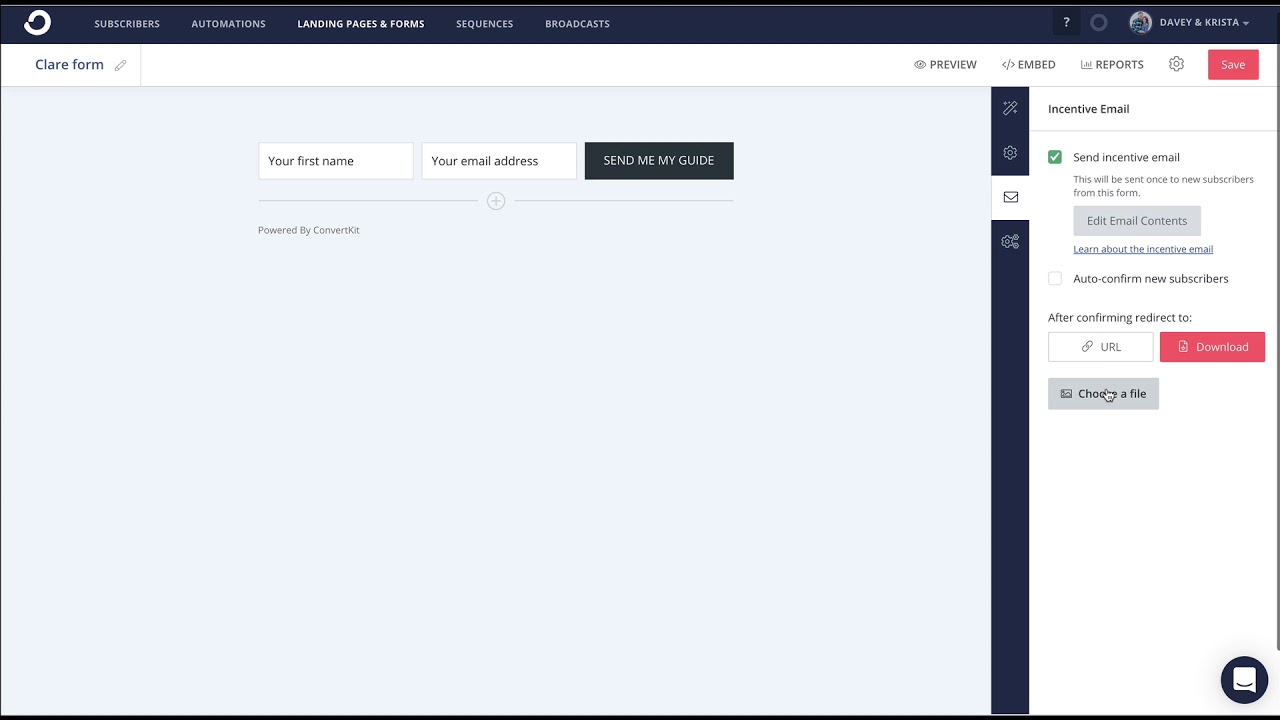
Task: Enable Auto-confirm new subscribers checkbox
Action: coord(1055,278)
